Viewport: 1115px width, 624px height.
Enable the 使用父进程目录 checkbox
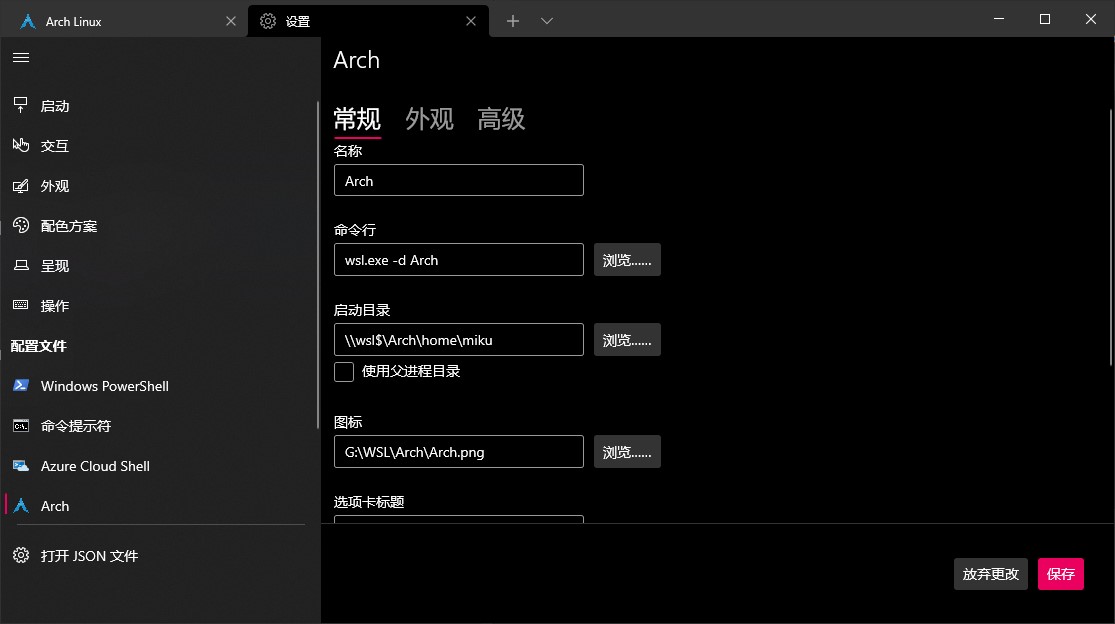pyautogui.click(x=343, y=372)
